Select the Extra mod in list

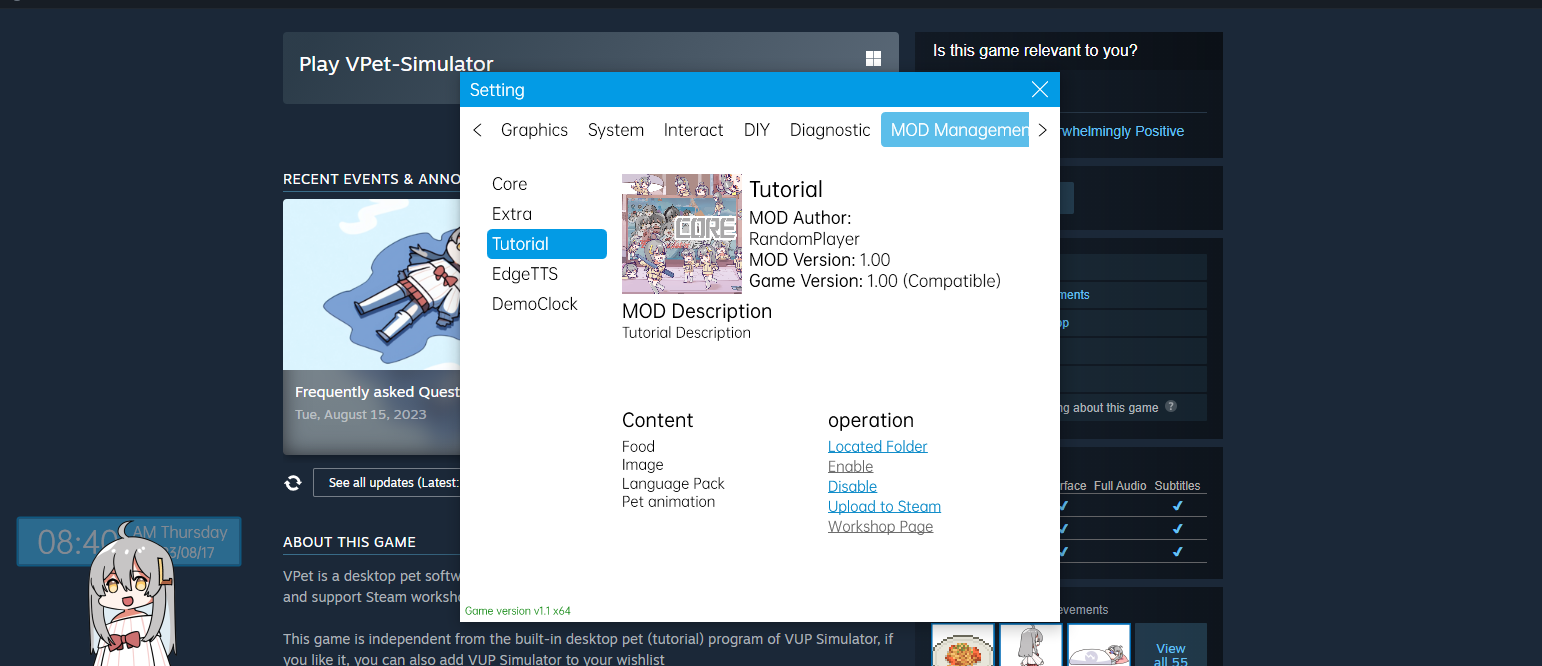(x=547, y=214)
